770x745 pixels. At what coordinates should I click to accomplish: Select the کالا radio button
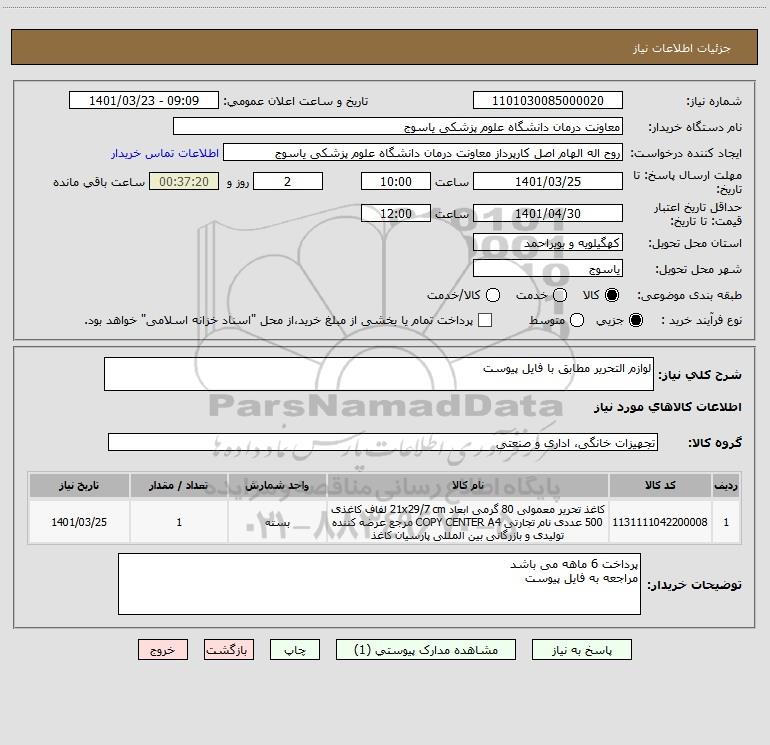click(x=612, y=295)
